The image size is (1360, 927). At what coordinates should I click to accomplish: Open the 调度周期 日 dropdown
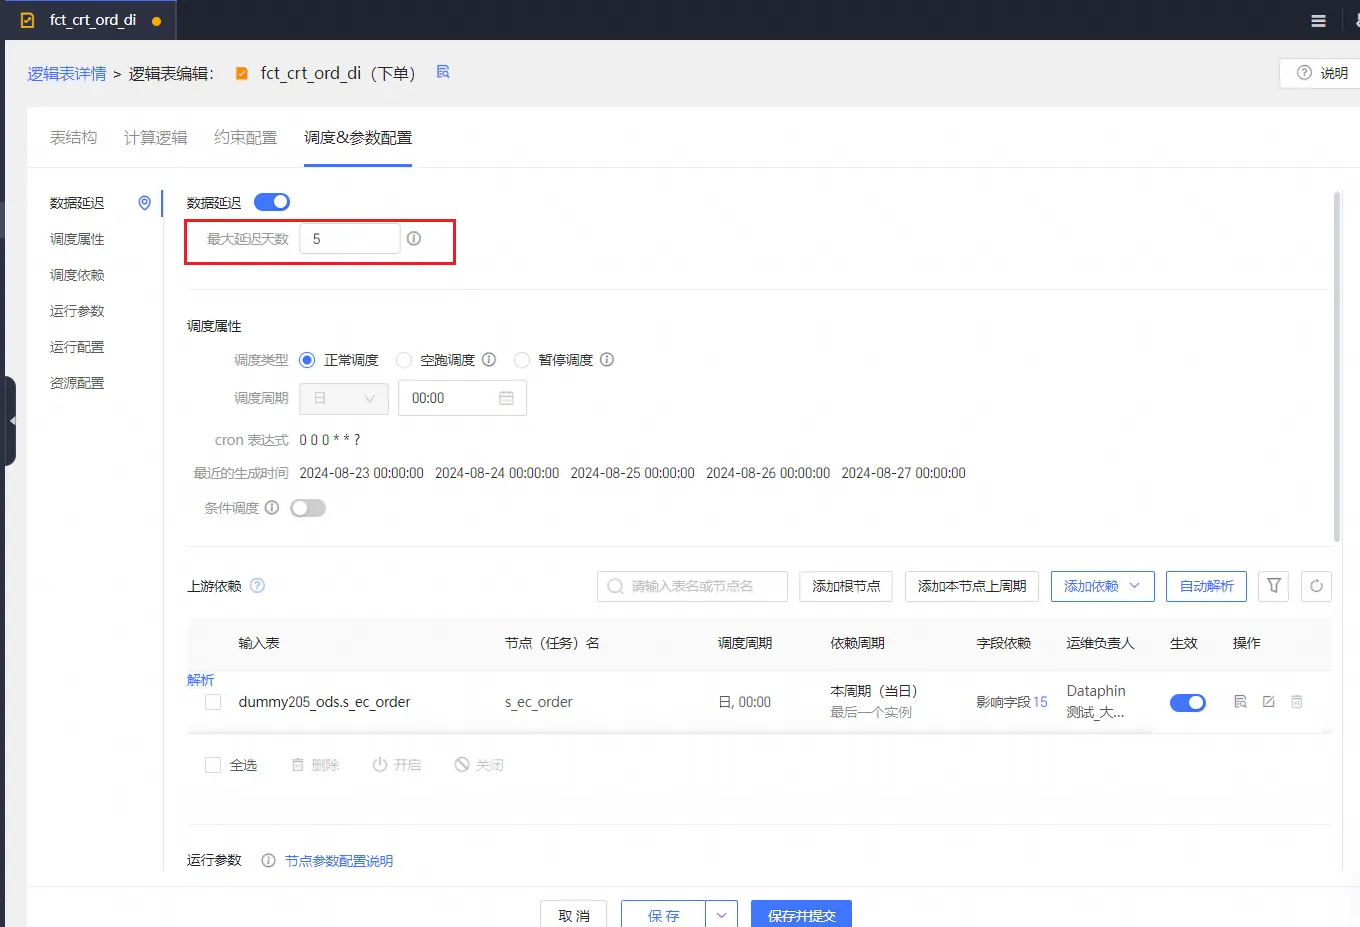(x=344, y=398)
